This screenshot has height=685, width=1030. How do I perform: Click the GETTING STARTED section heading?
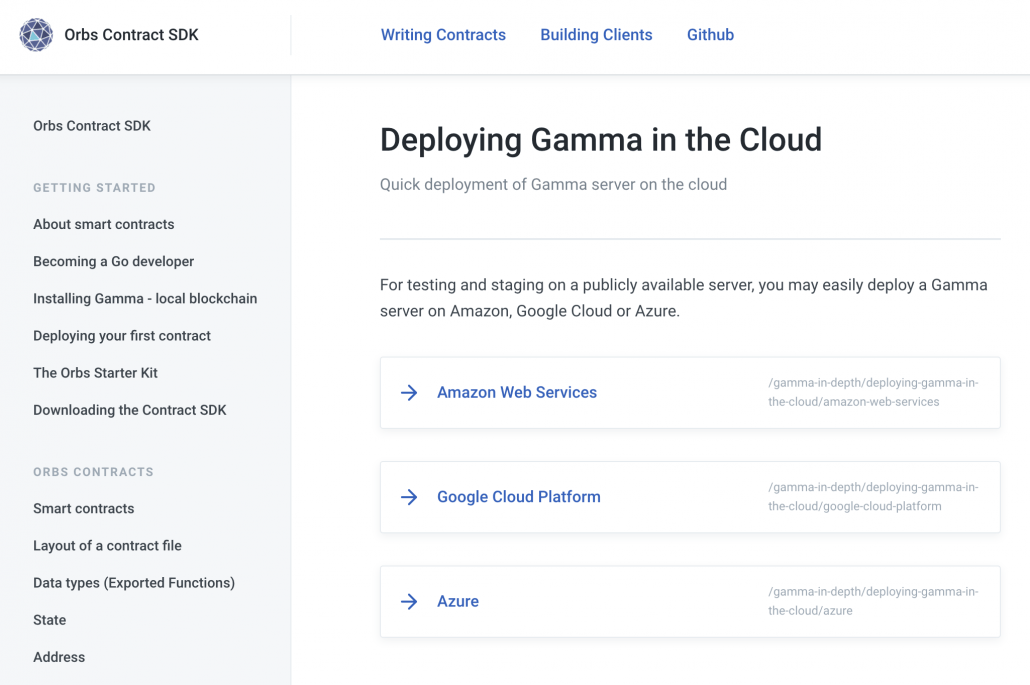[x=95, y=188]
